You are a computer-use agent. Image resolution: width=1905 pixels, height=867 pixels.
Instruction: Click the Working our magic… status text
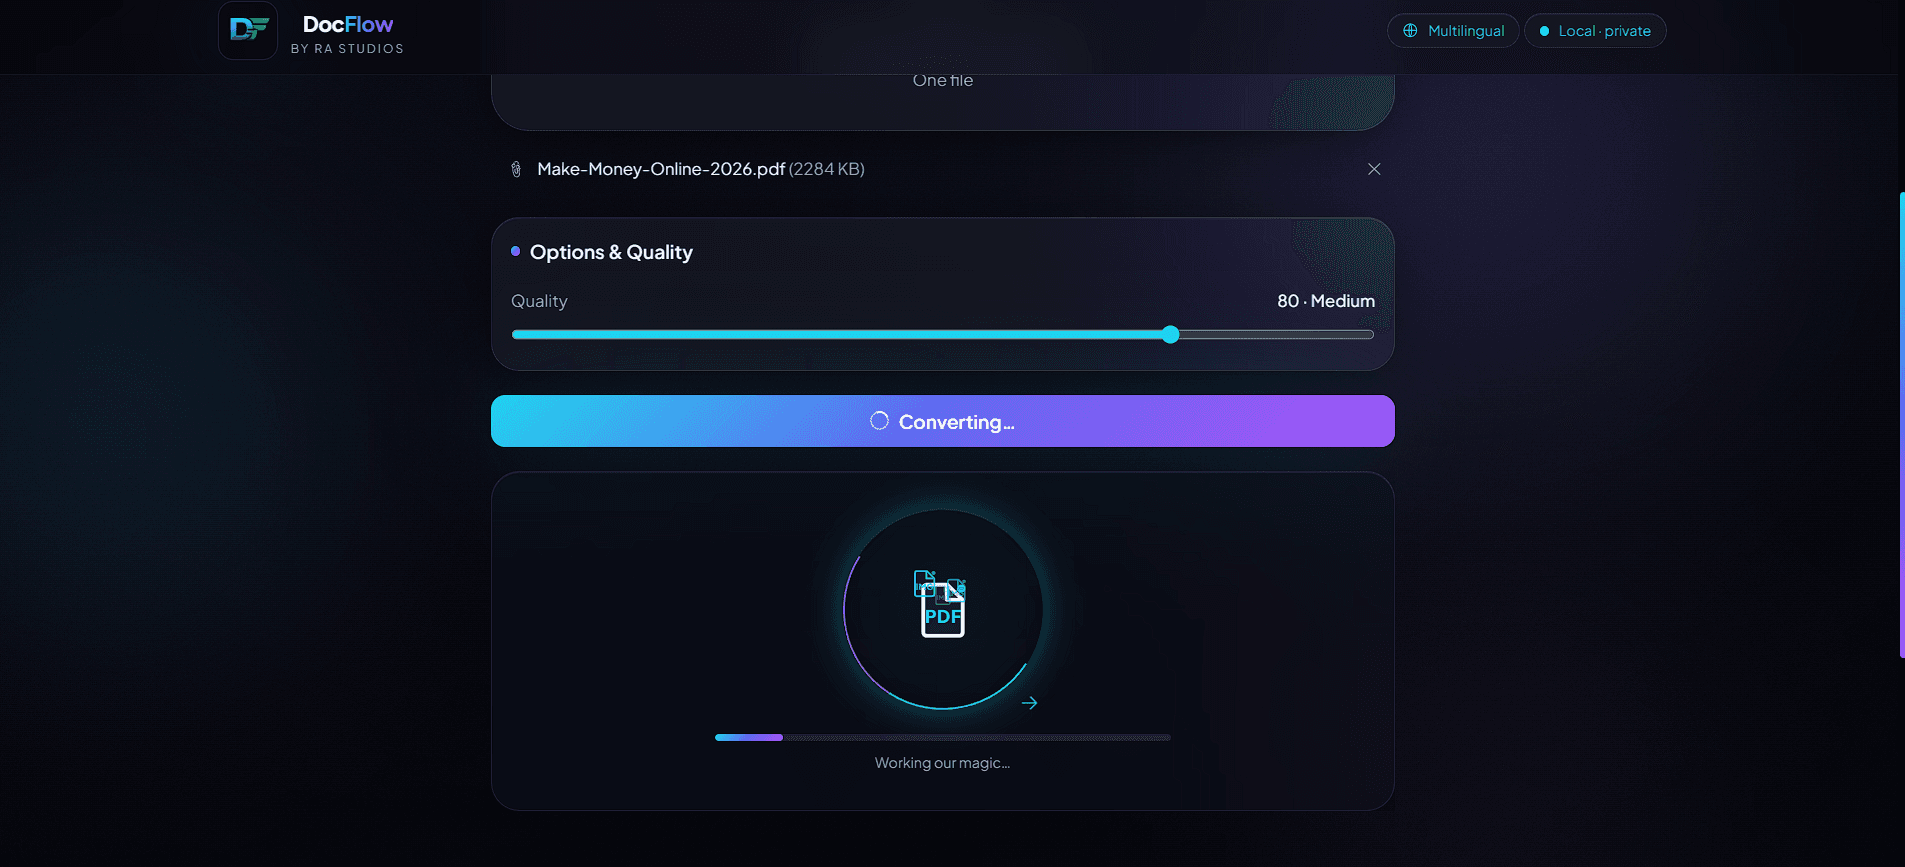[943, 763]
